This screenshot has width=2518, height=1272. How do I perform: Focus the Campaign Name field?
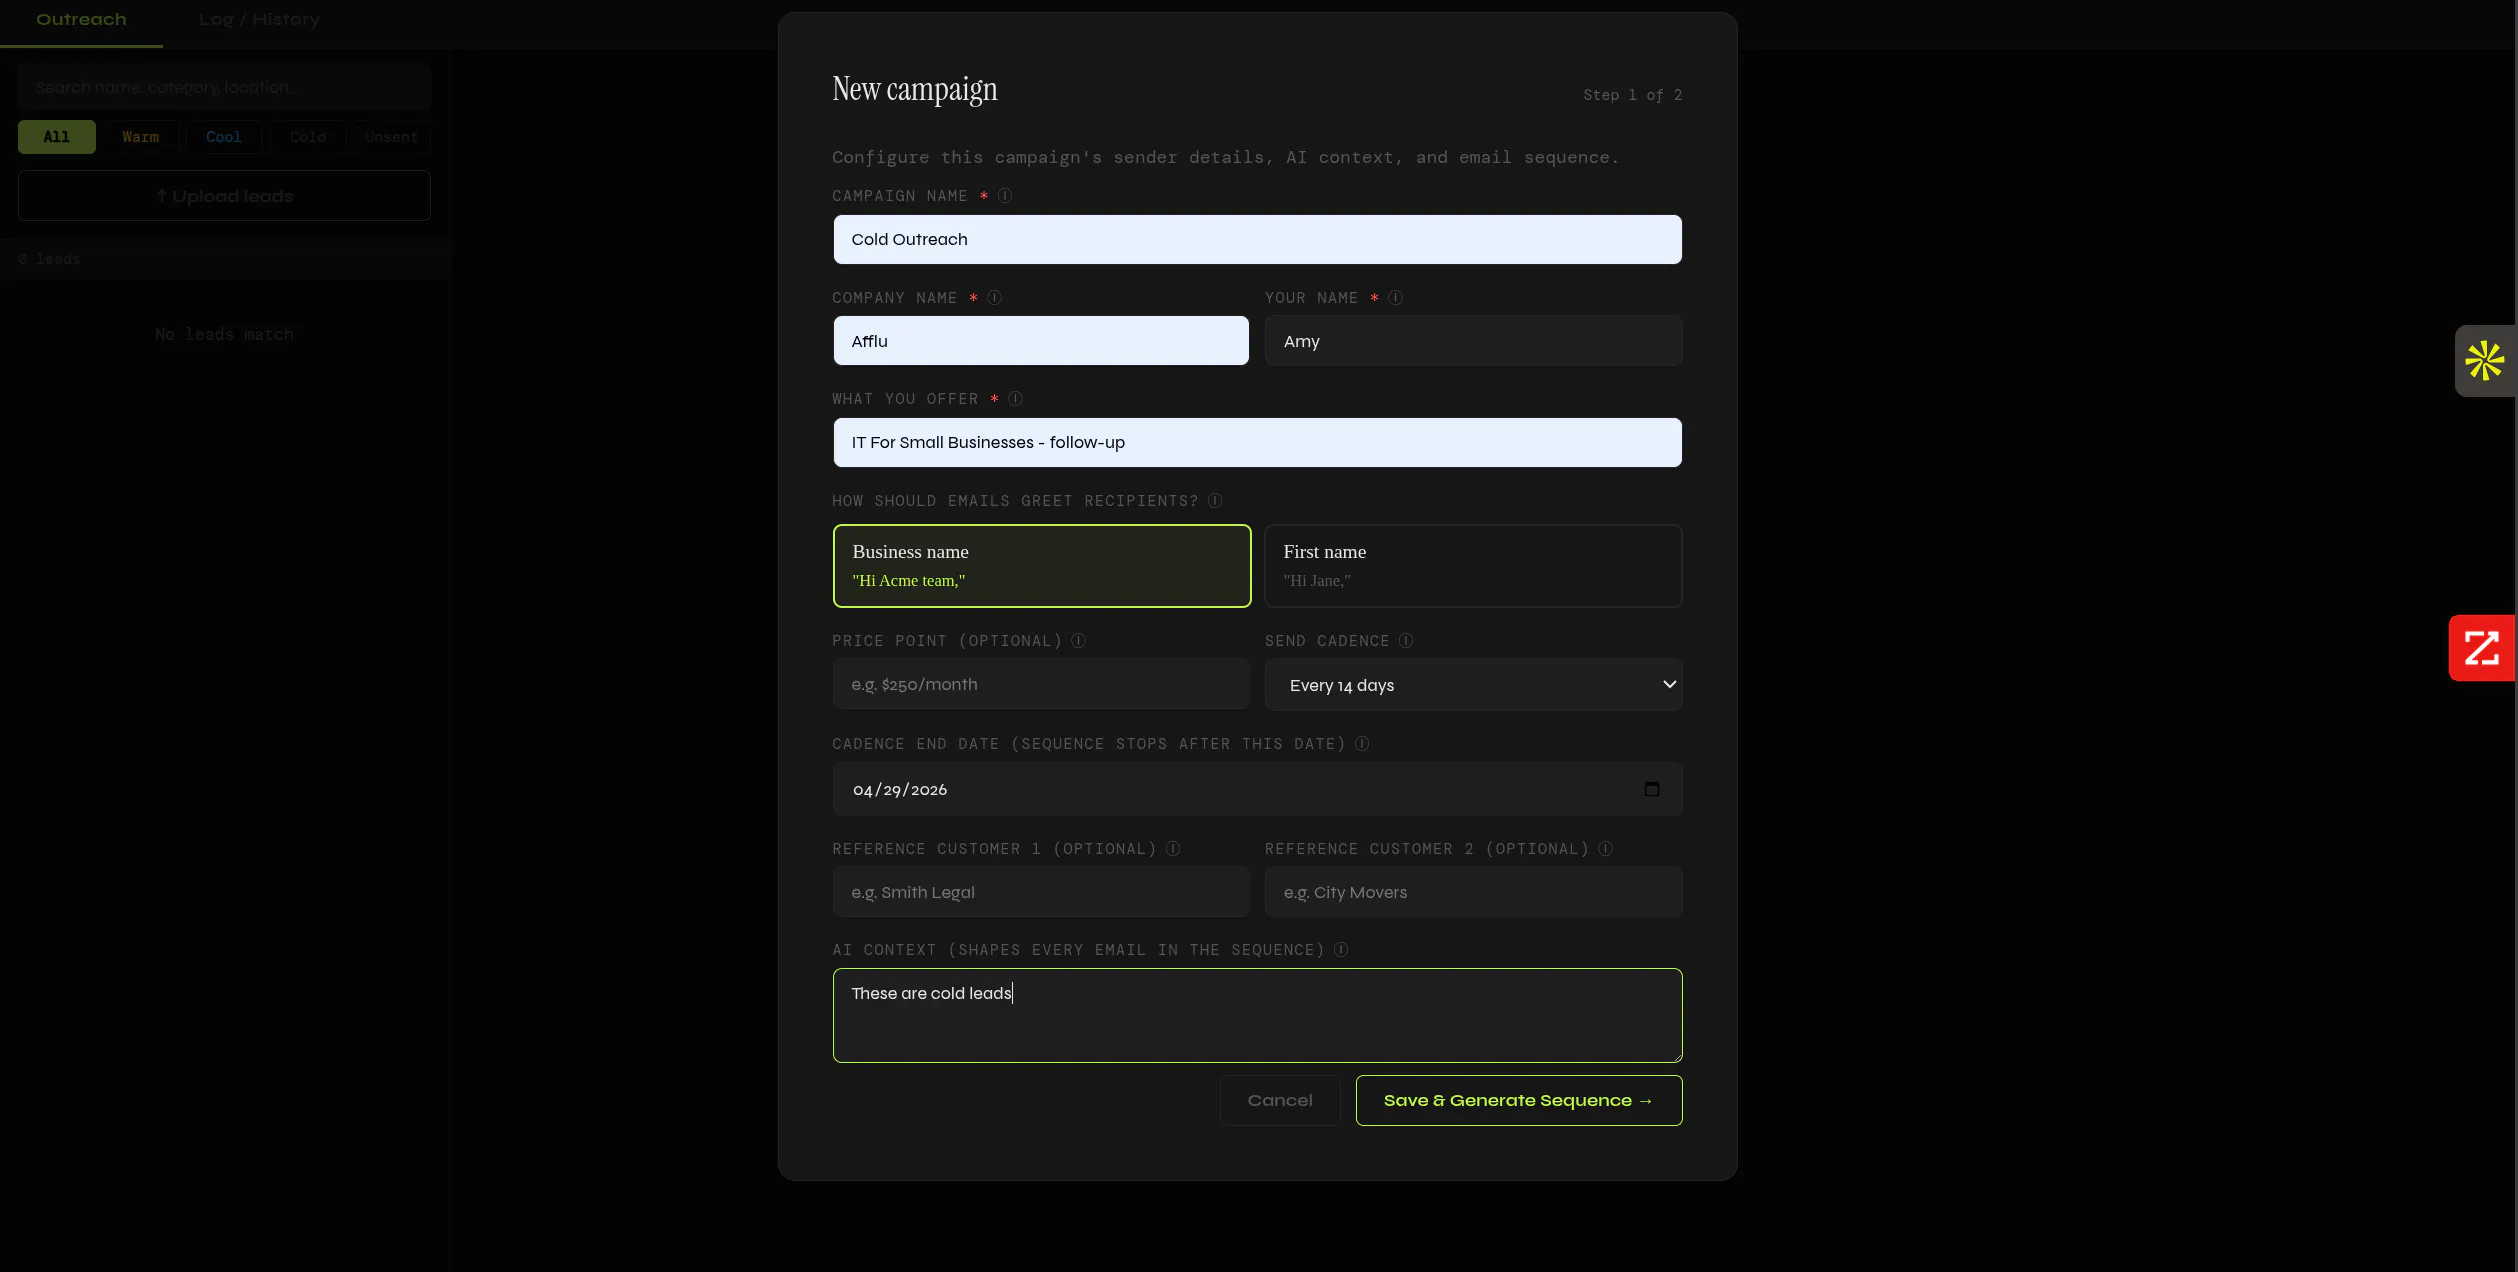1257,240
